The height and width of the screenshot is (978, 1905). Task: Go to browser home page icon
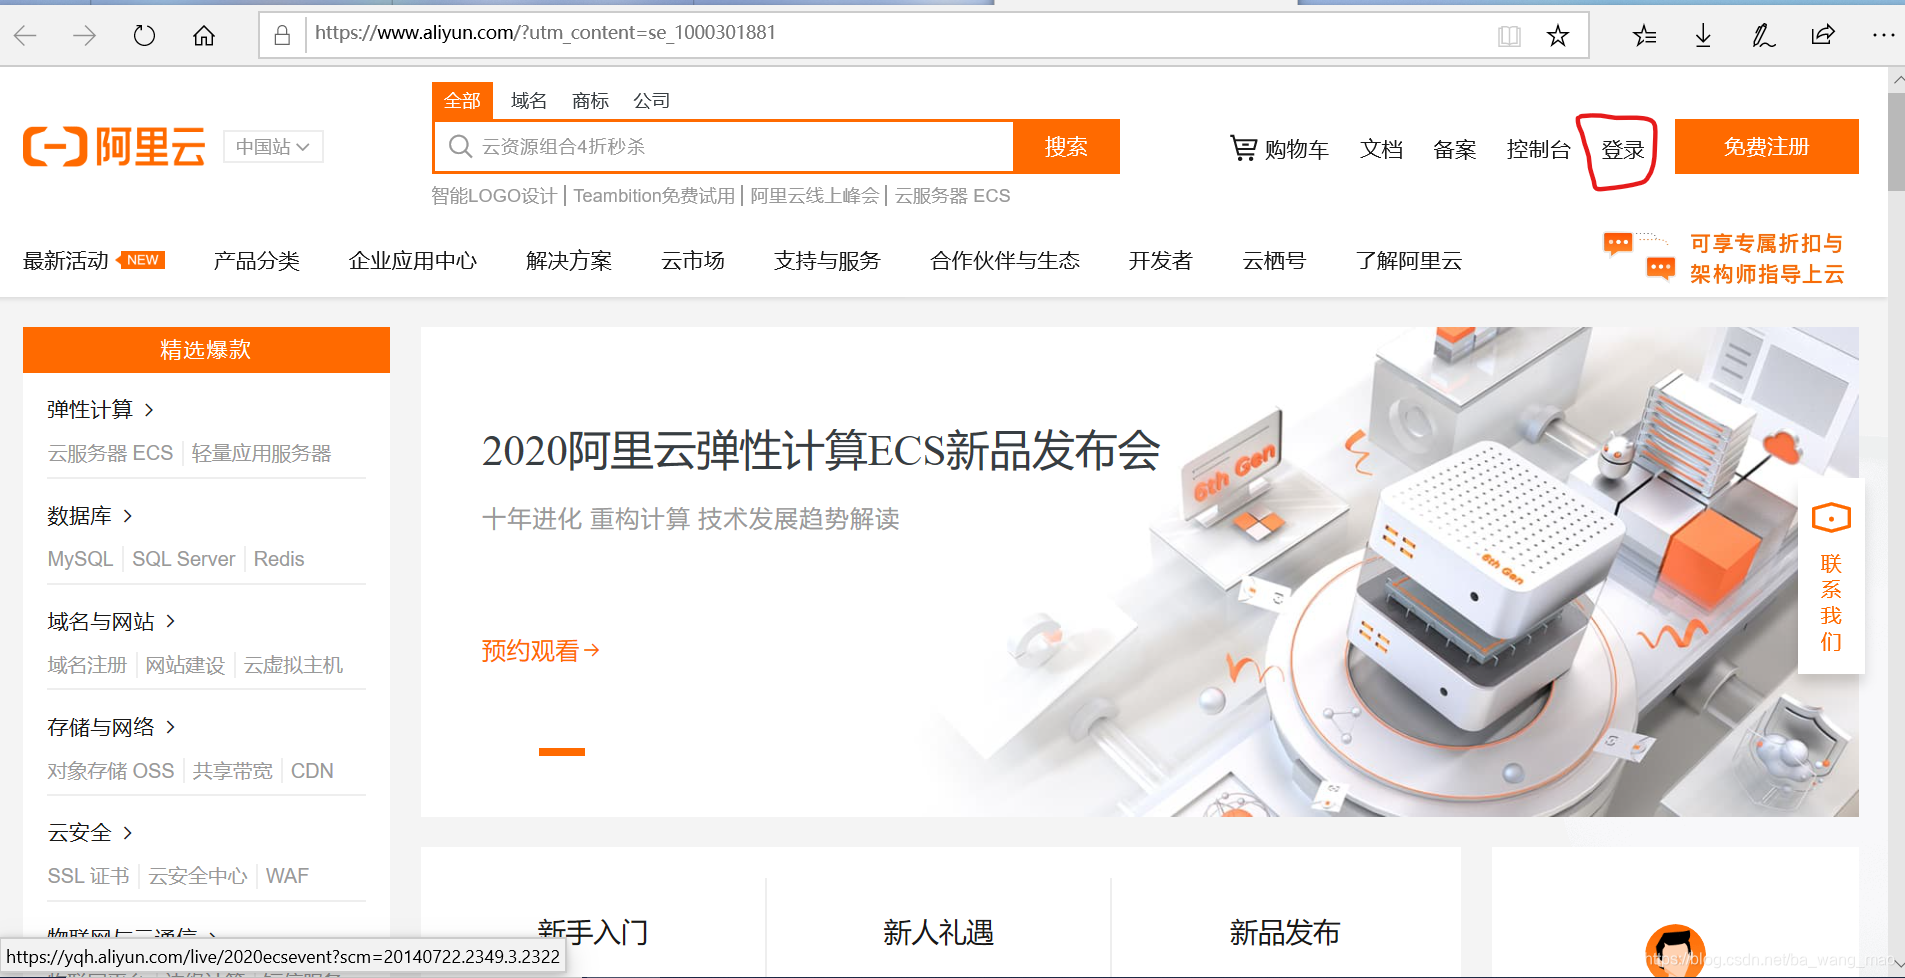[204, 36]
